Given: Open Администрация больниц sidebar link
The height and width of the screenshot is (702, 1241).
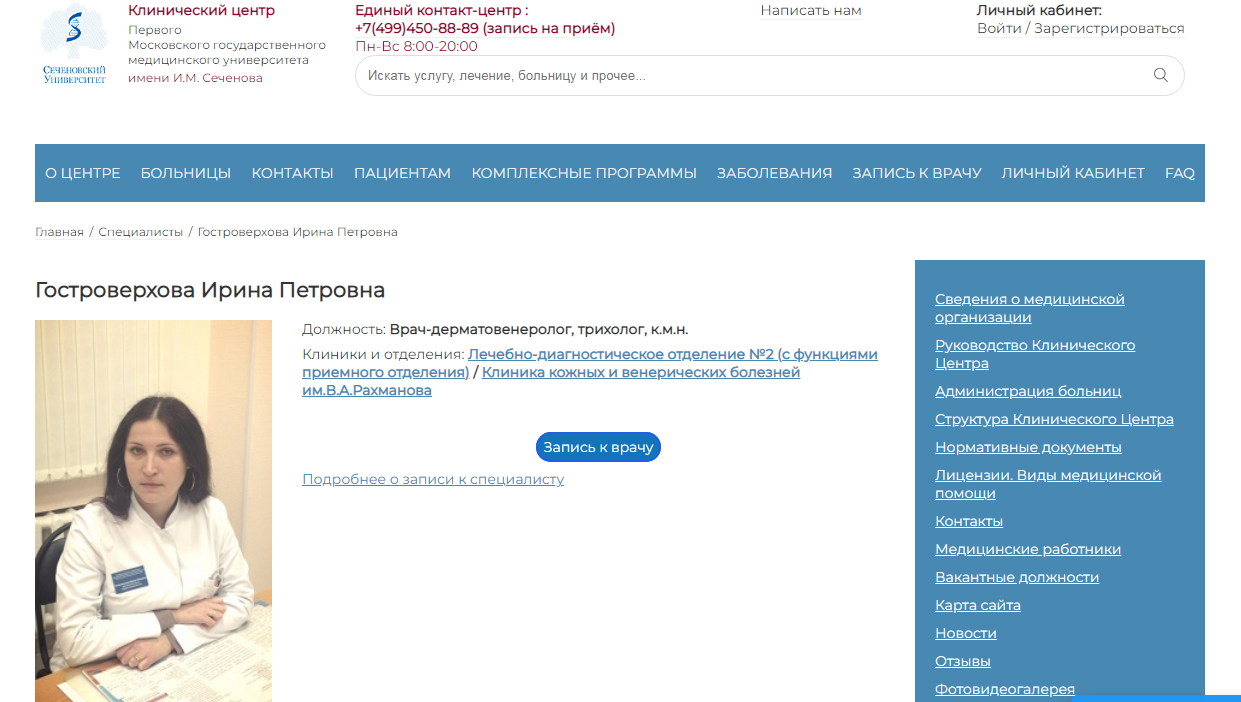Looking at the screenshot, I should click(x=1028, y=392).
